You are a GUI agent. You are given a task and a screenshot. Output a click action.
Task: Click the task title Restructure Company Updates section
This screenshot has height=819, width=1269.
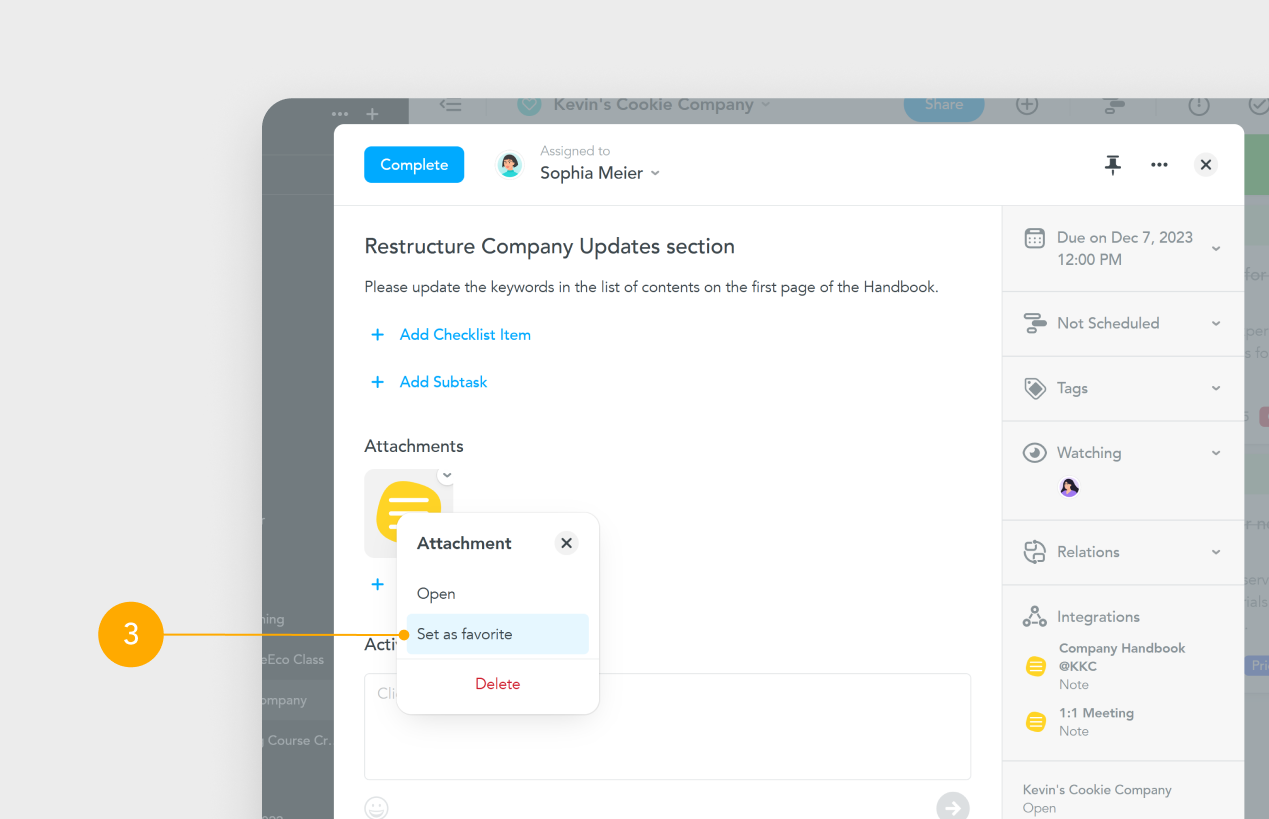coord(549,246)
